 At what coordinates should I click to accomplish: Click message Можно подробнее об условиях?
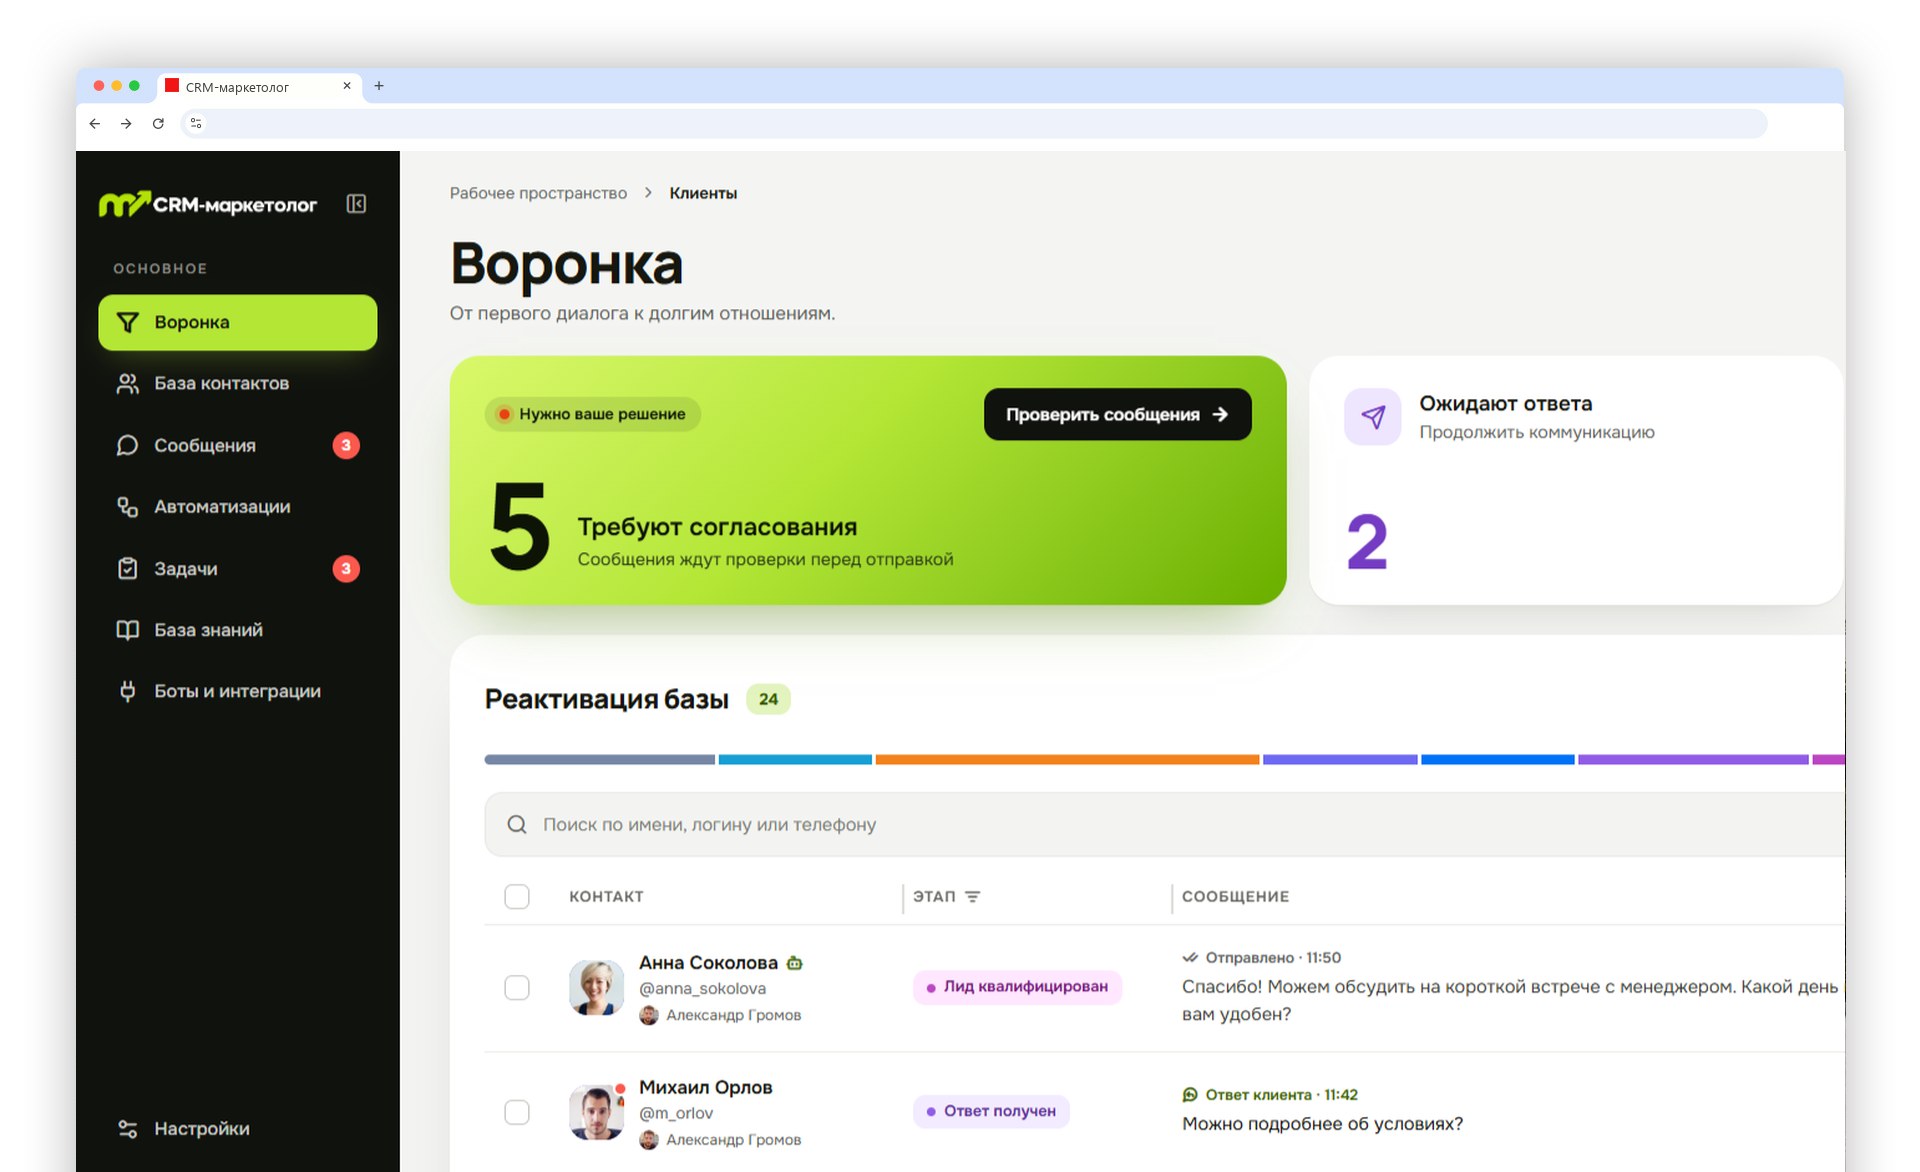pos(1322,1124)
